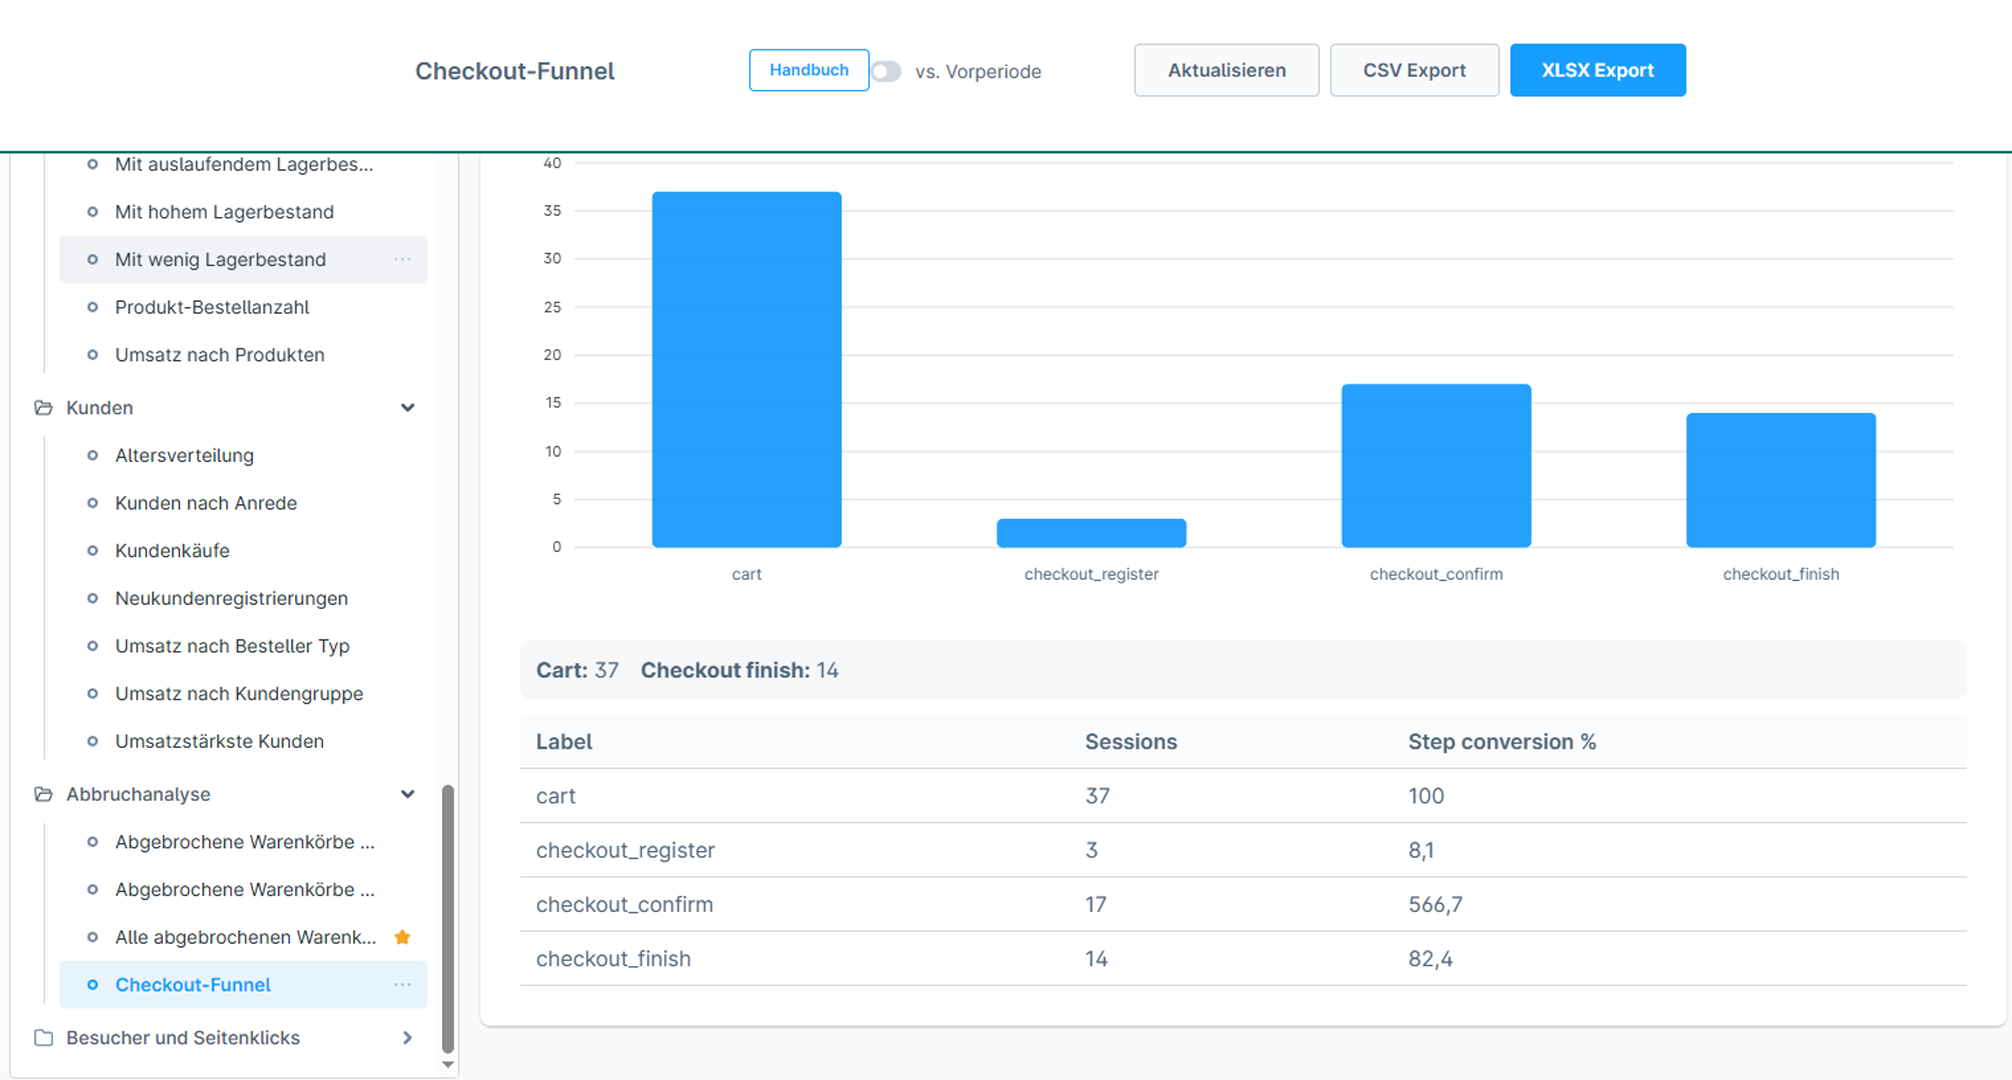2012x1080 pixels.
Task: Open Umsatz nach Produkten report
Action: click(220, 355)
